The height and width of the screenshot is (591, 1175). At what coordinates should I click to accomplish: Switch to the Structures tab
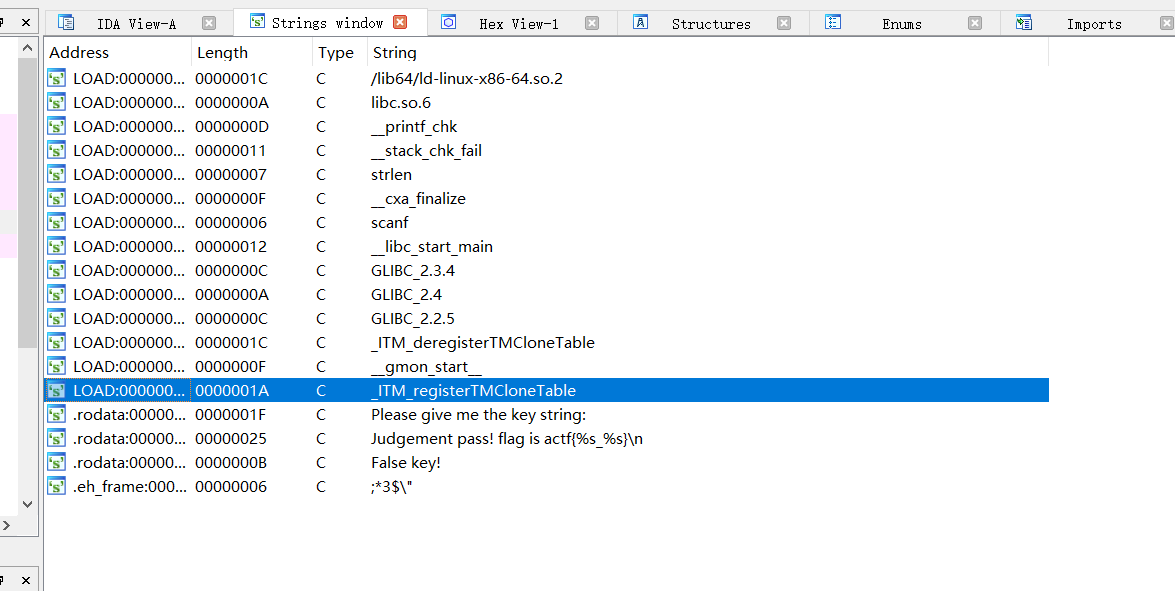coord(710,23)
